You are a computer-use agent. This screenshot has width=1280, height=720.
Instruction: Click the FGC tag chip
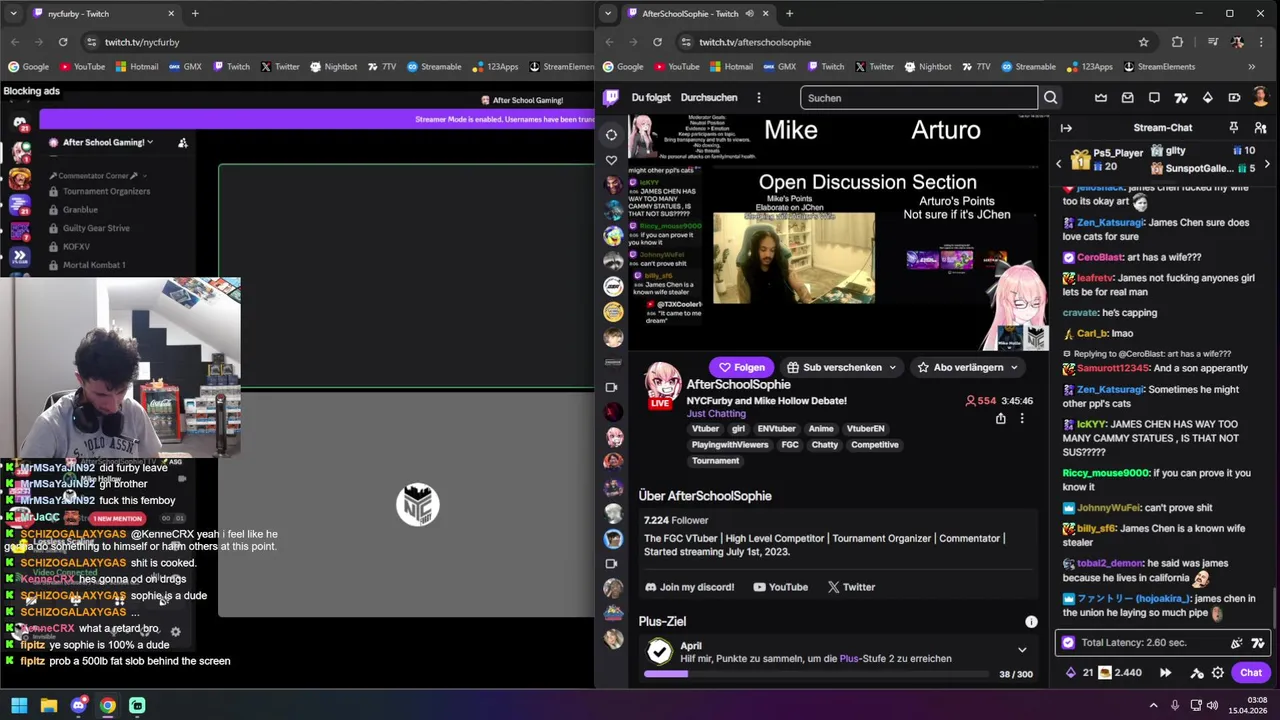tap(790, 445)
